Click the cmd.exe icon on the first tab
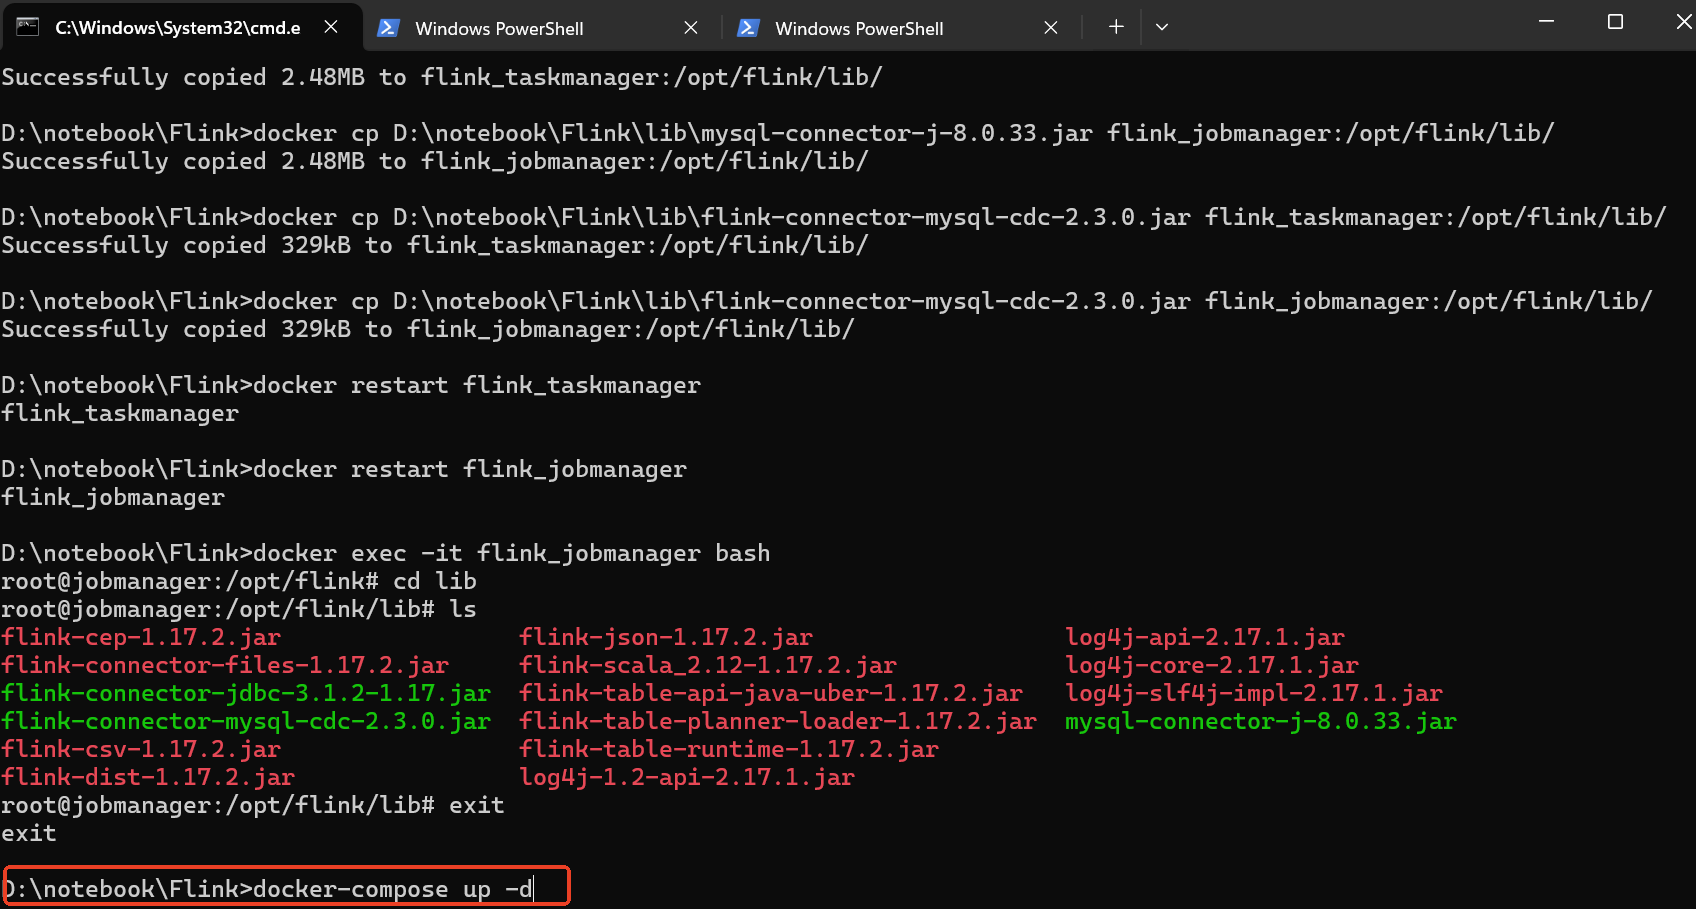This screenshot has height=909, width=1696. click(27, 27)
